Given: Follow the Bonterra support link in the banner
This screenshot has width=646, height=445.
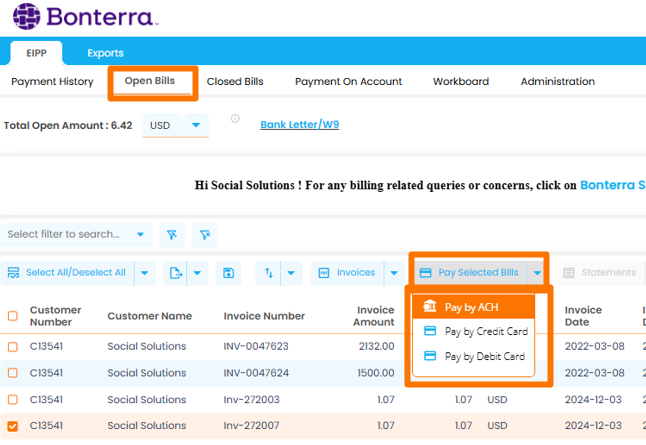Looking at the screenshot, I should (x=613, y=185).
